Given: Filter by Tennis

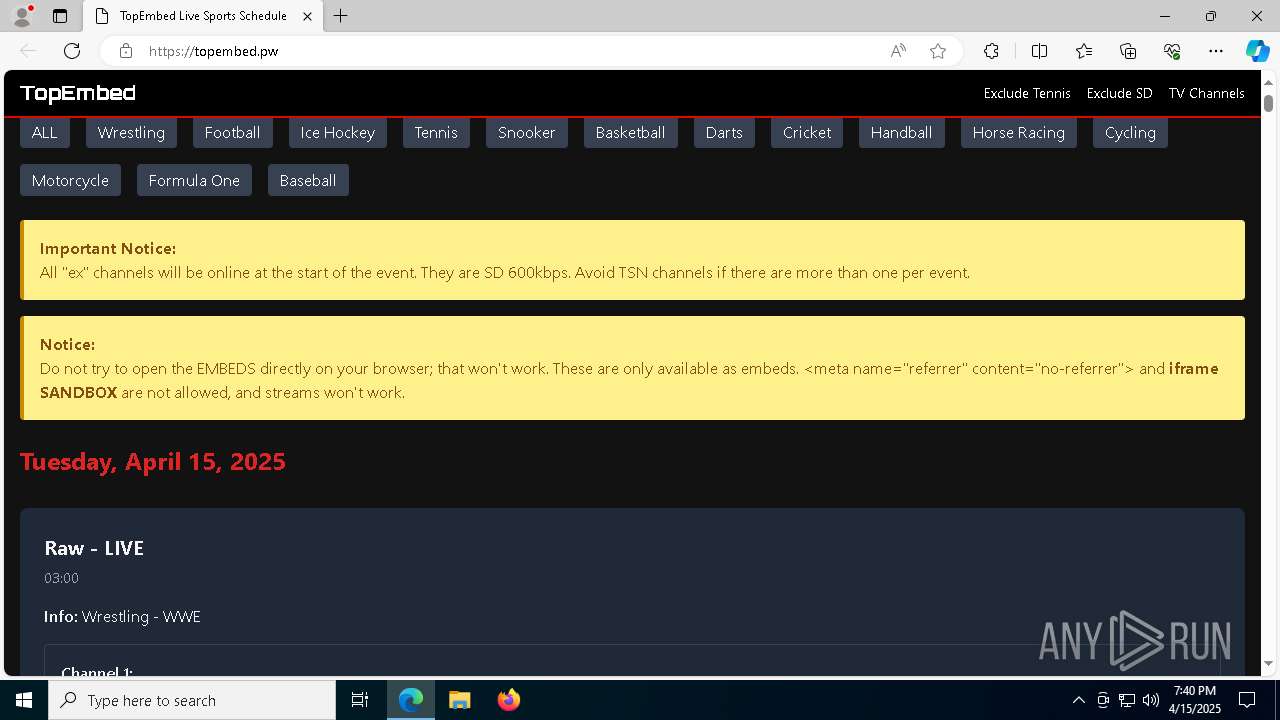Looking at the screenshot, I should pos(436,132).
